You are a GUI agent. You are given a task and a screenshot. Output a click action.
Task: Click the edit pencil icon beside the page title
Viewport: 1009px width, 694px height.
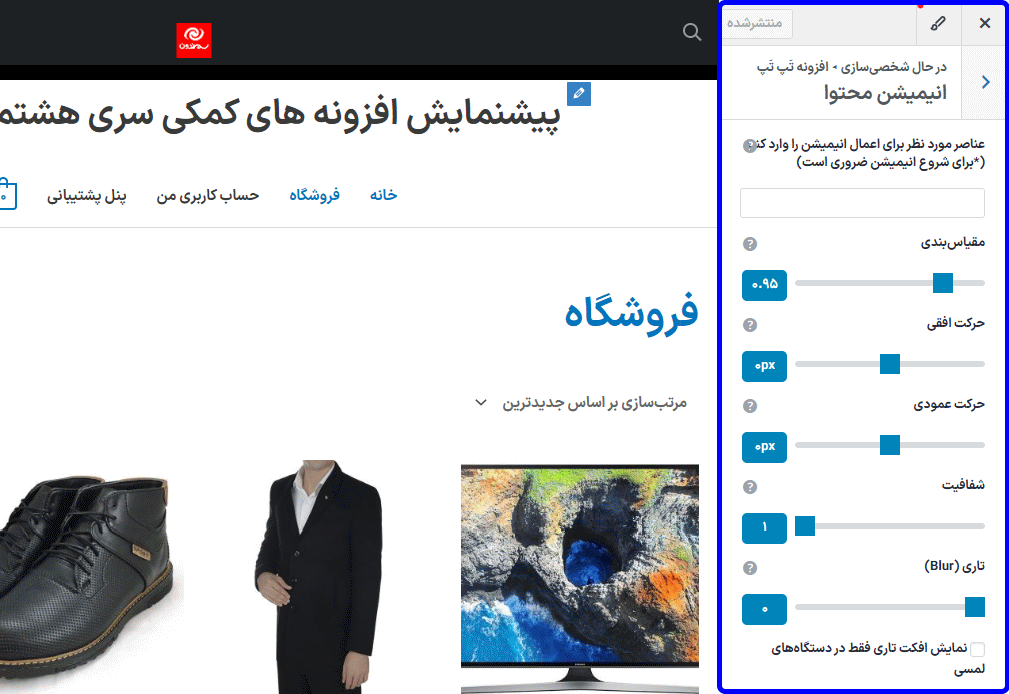pos(578,93)
